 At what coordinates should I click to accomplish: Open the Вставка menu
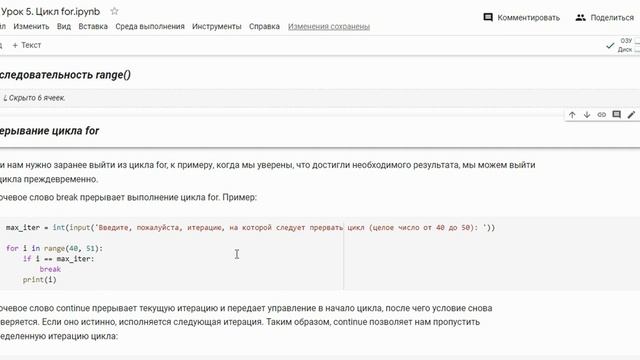[93, 27]
